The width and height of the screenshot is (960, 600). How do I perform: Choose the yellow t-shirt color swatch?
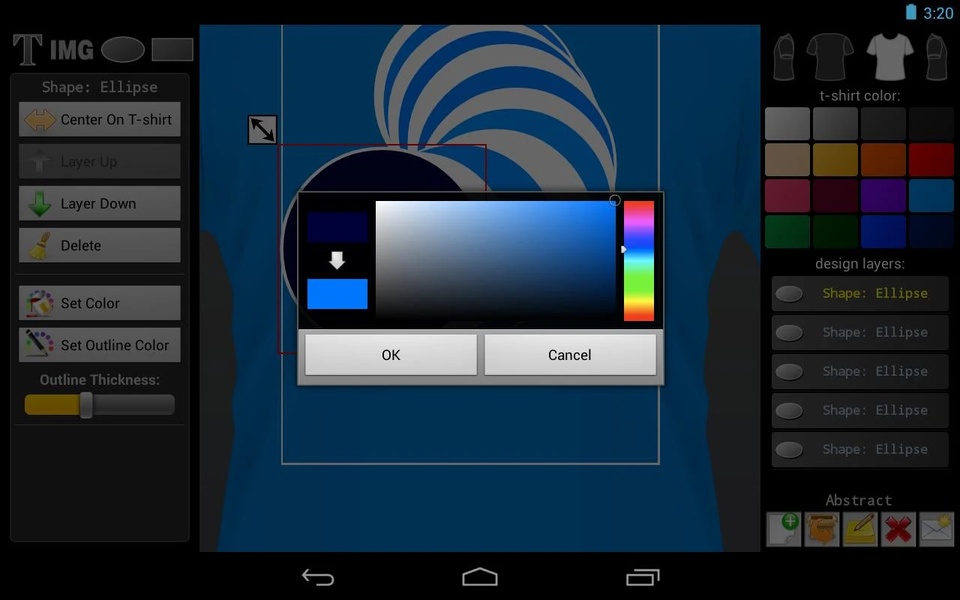point(835,159)
